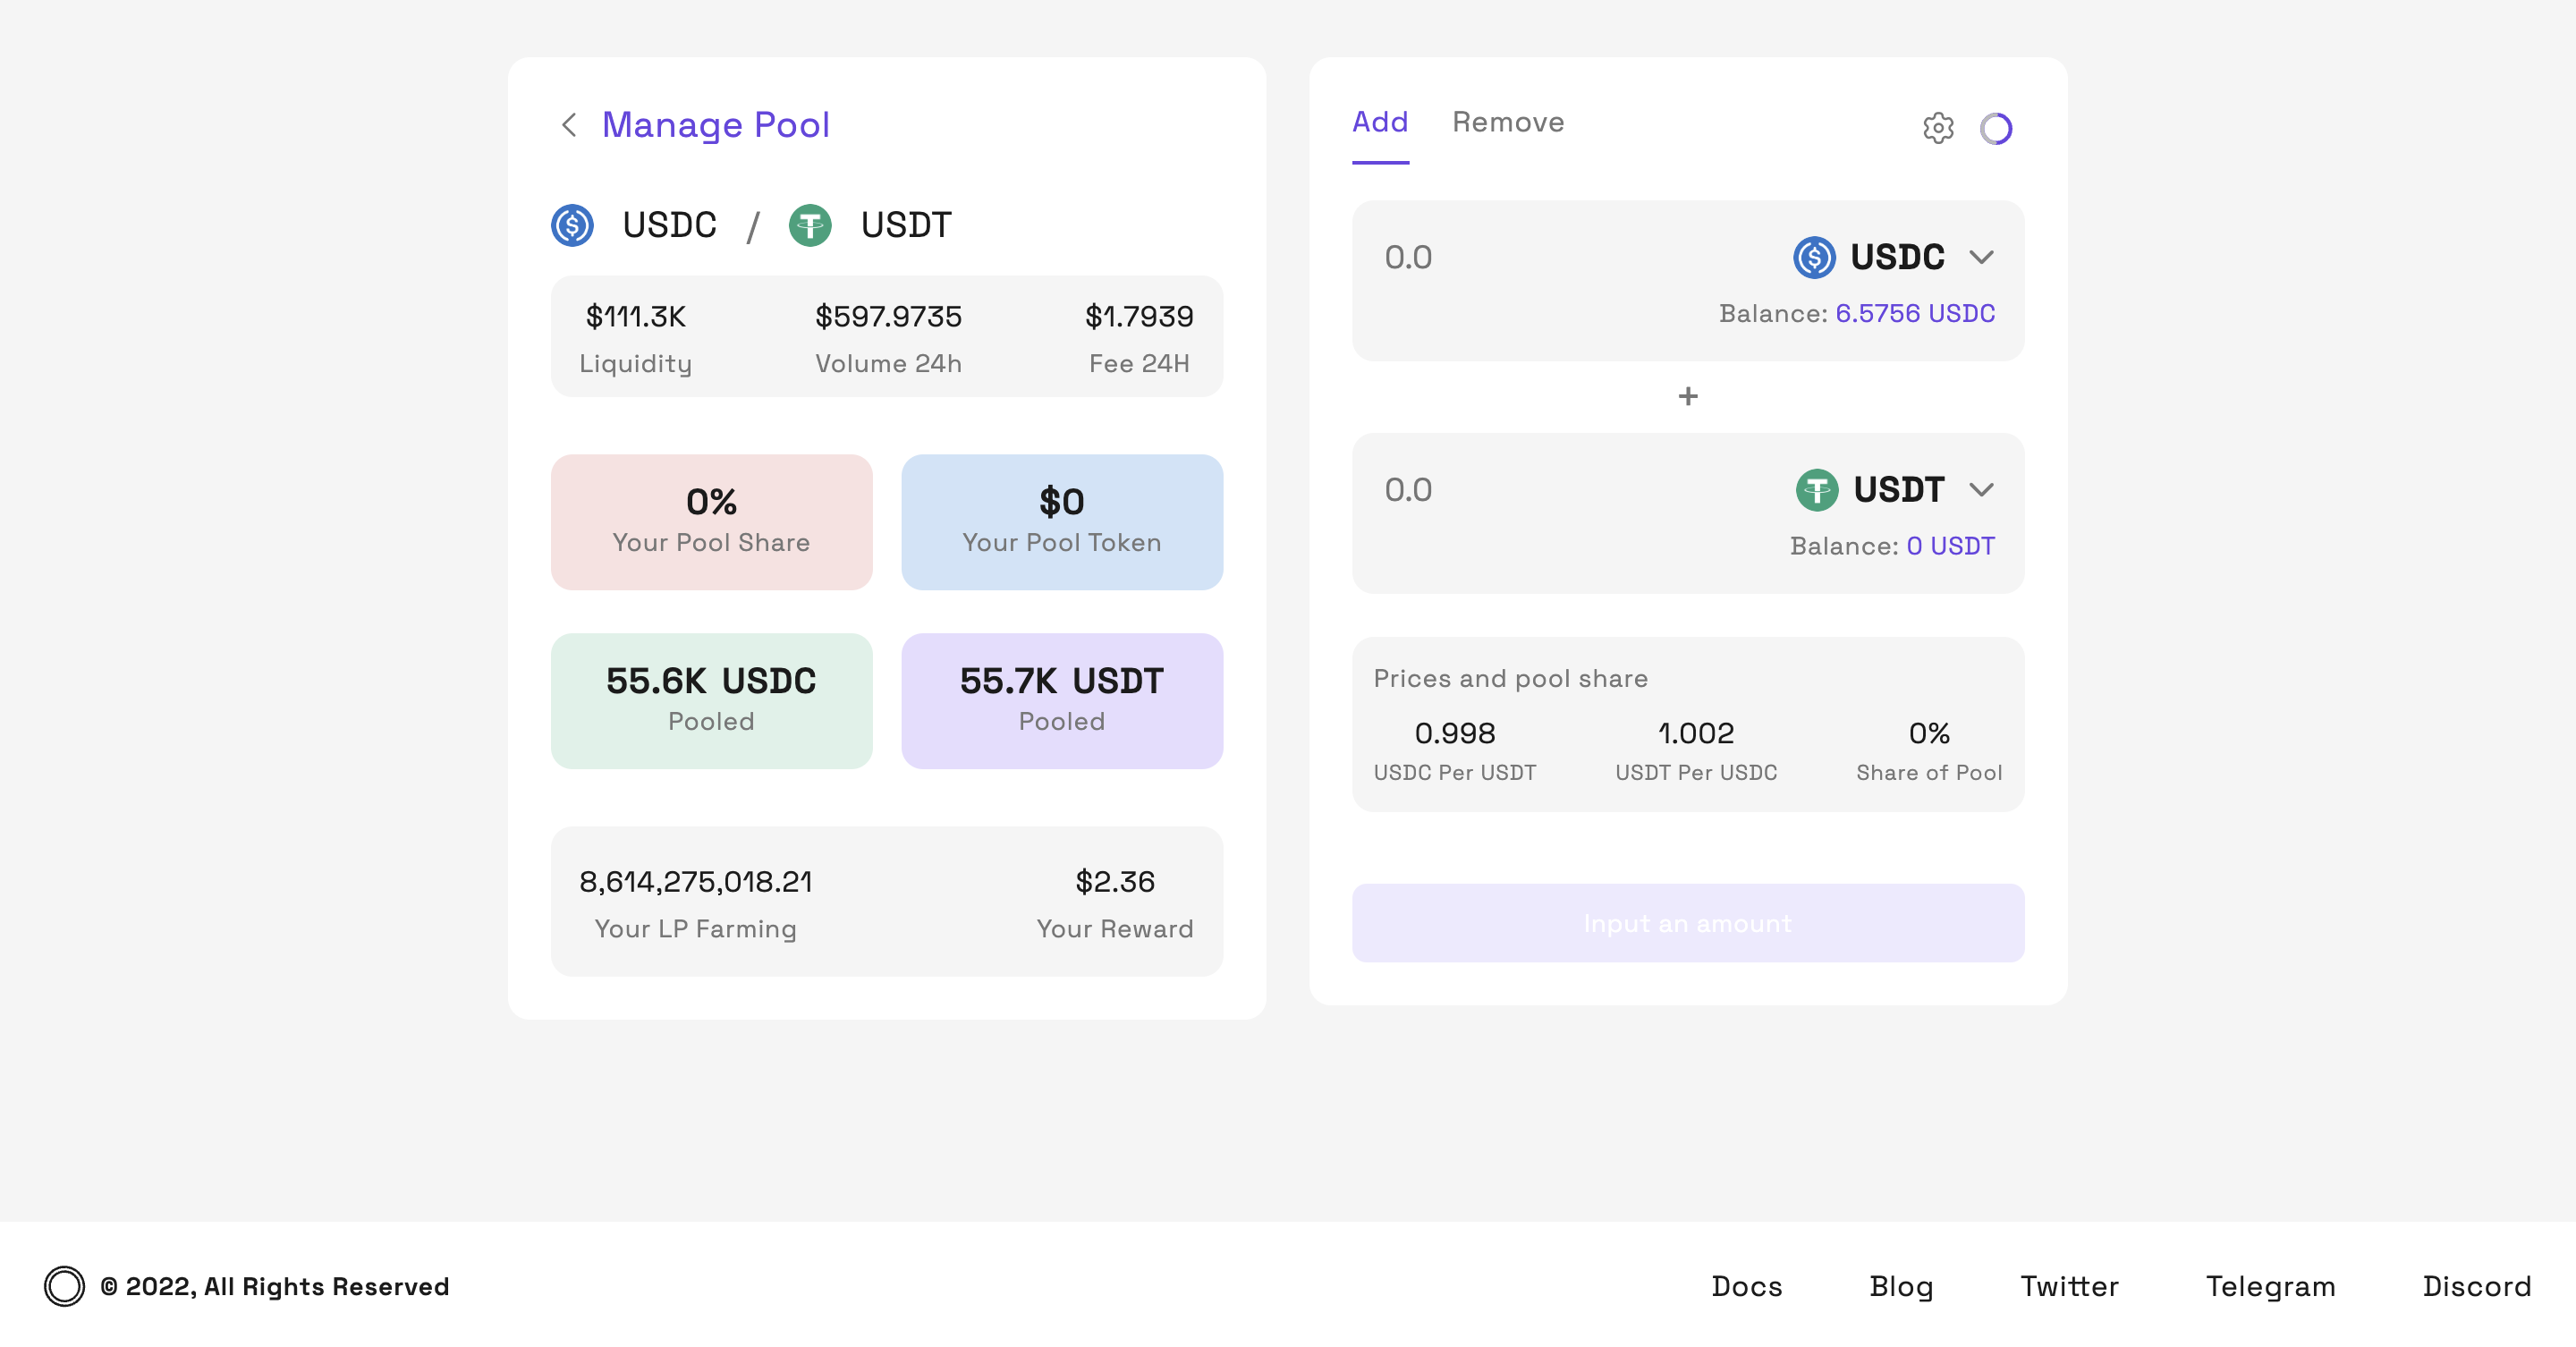Expand the USDC token selector chevron
2576x1347 pixels.
[x=1981, y=257]
